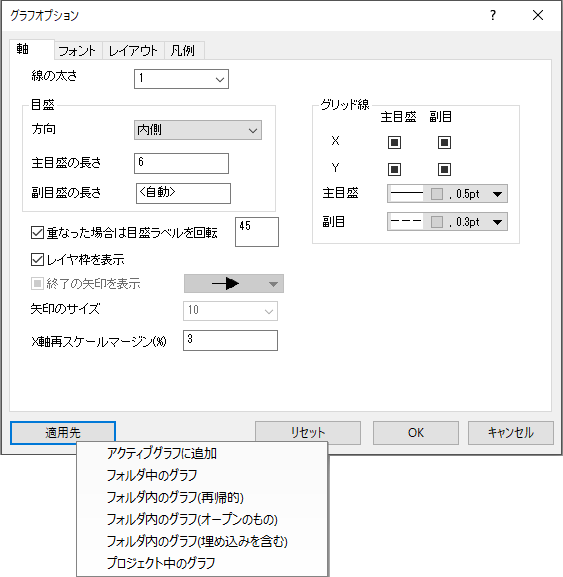
Task: Toggle Y major grid line checkbox
Action: tap(394, 170)
